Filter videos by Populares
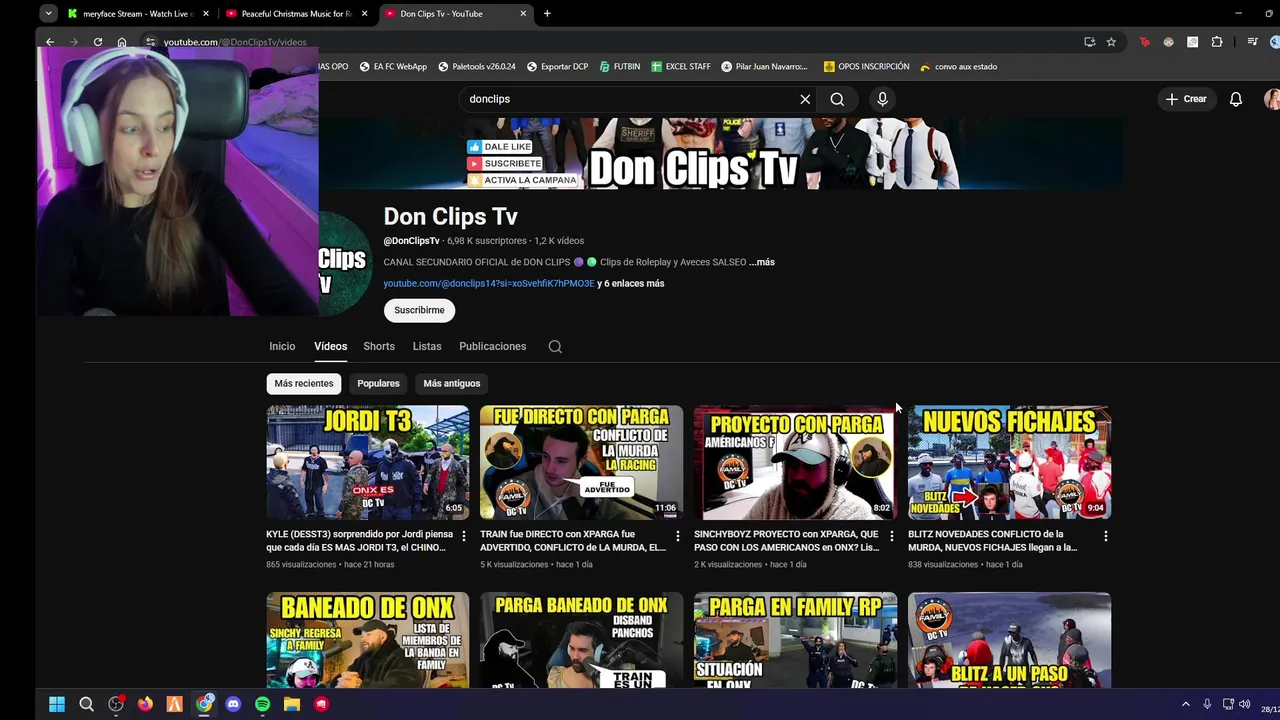 coord(378,383)
